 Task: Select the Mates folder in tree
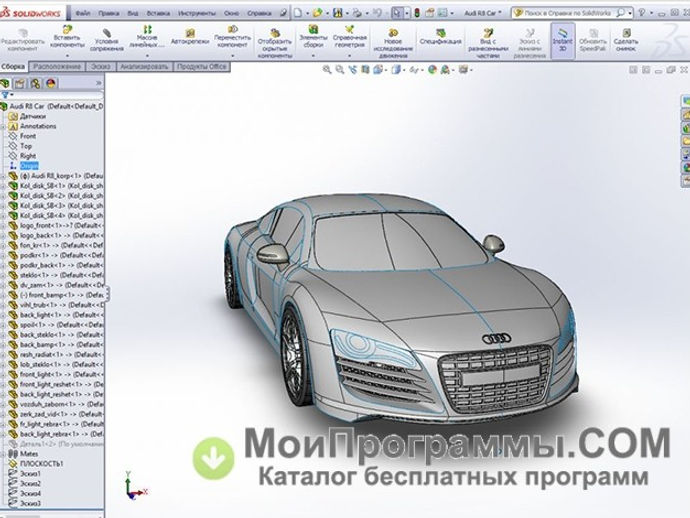[29, 454]
